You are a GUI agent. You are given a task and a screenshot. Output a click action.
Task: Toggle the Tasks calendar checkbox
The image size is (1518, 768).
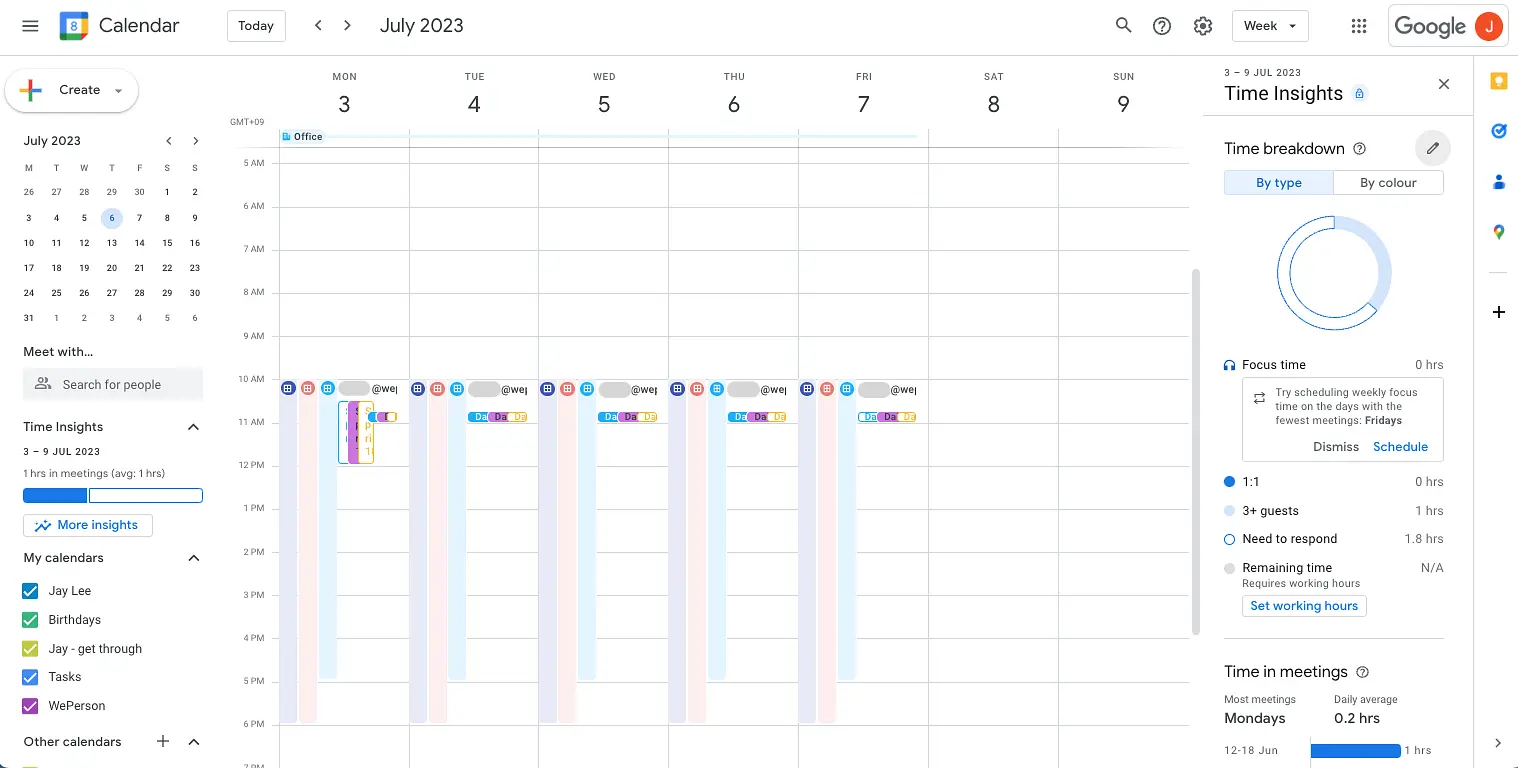click(x=30, y=677)
